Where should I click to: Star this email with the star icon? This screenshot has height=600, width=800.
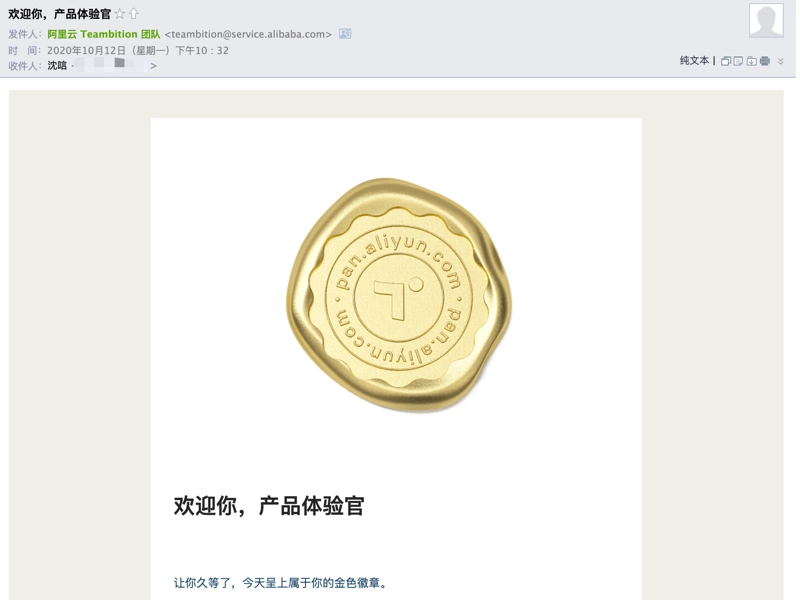coord(119,14)
